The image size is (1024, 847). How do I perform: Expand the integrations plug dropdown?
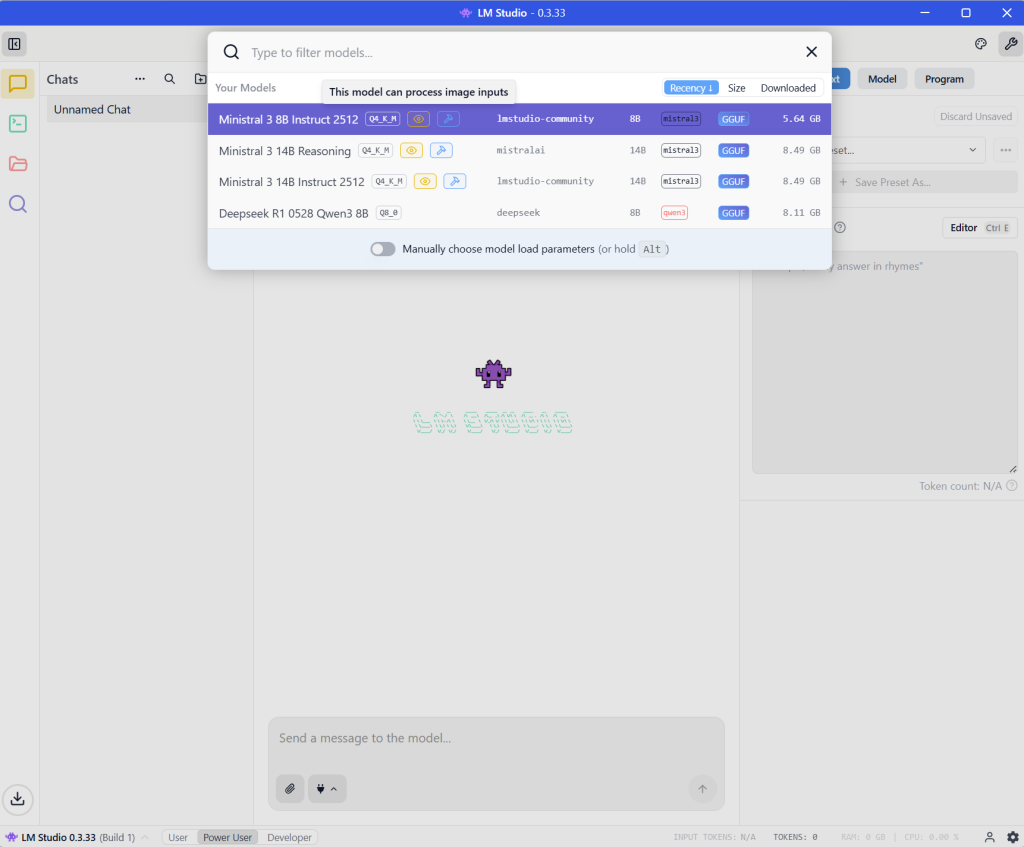(327, 789)
